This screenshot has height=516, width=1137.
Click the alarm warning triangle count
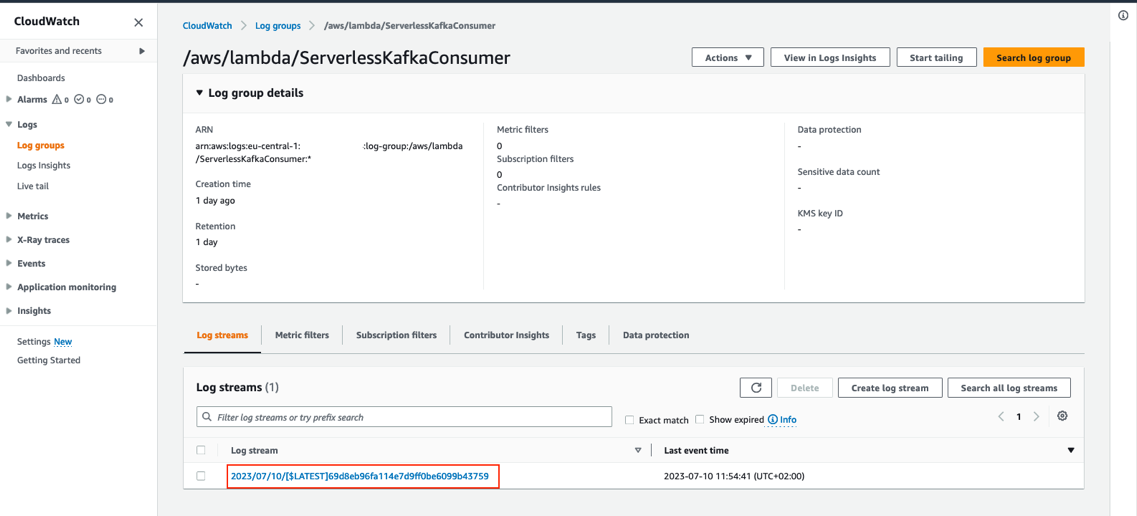[x=60, y=99]
